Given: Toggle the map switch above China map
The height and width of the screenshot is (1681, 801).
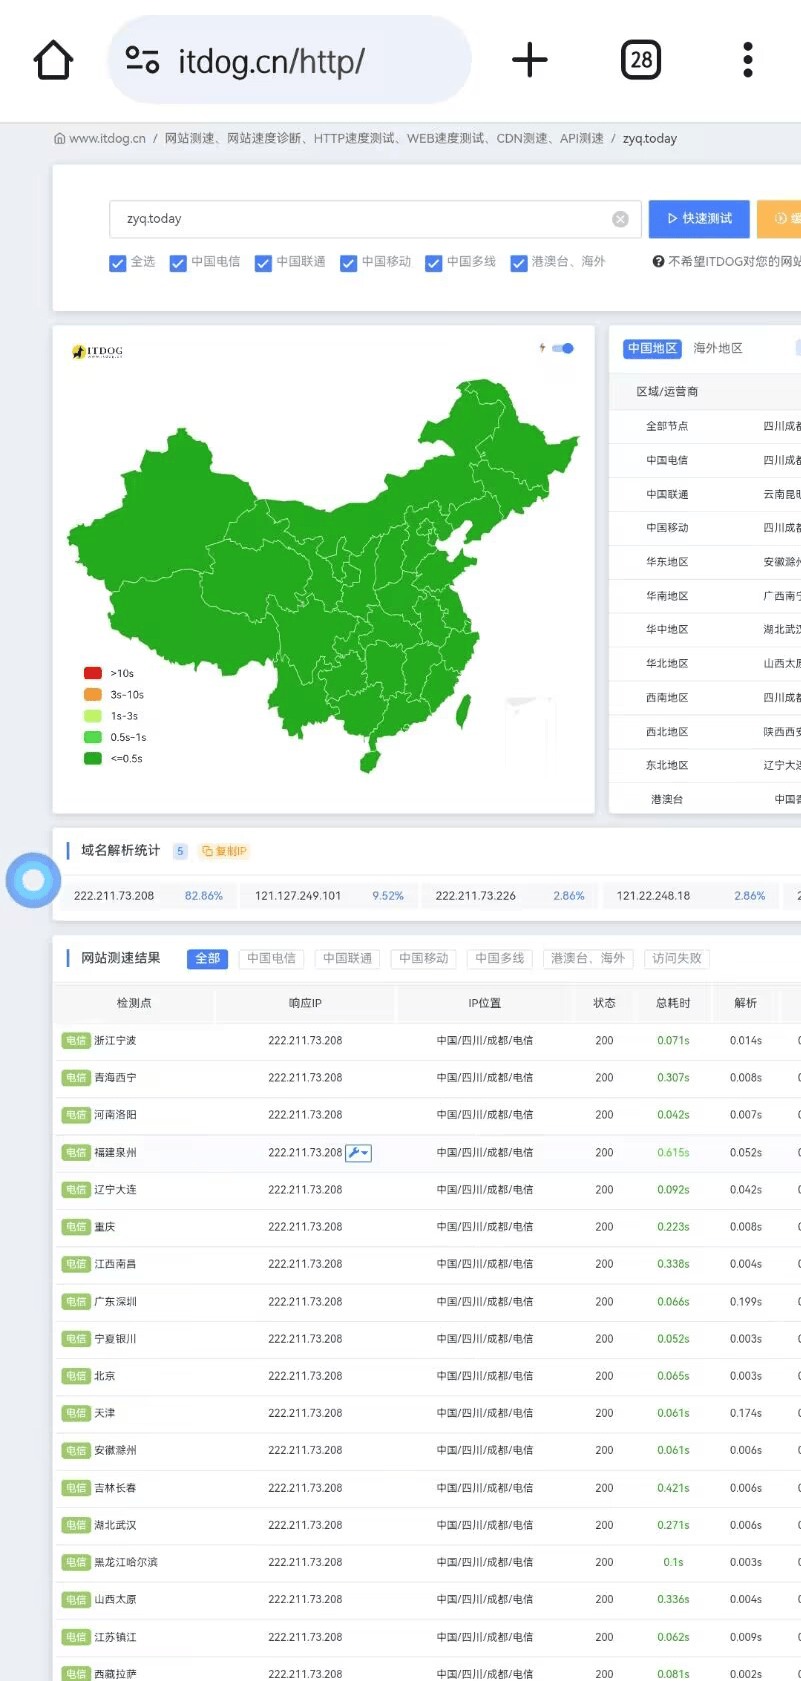Looking at the screenshot, I should coord(563,348).
